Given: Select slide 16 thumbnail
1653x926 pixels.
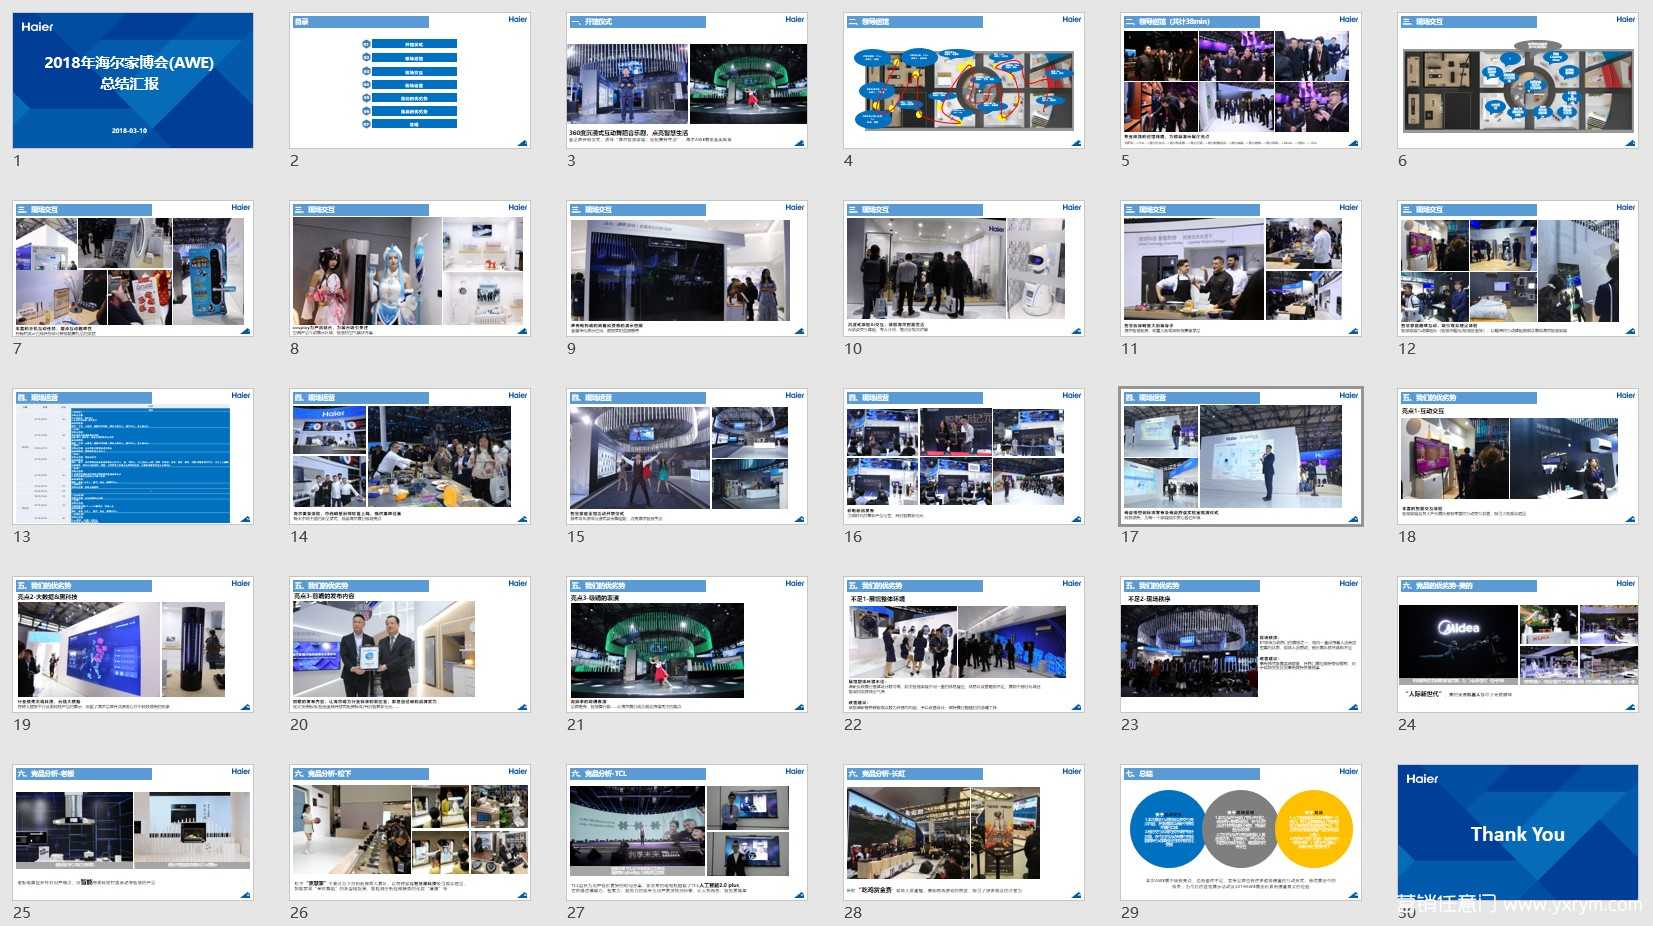Looking at the screenshot, I should [x=964, y=457].
